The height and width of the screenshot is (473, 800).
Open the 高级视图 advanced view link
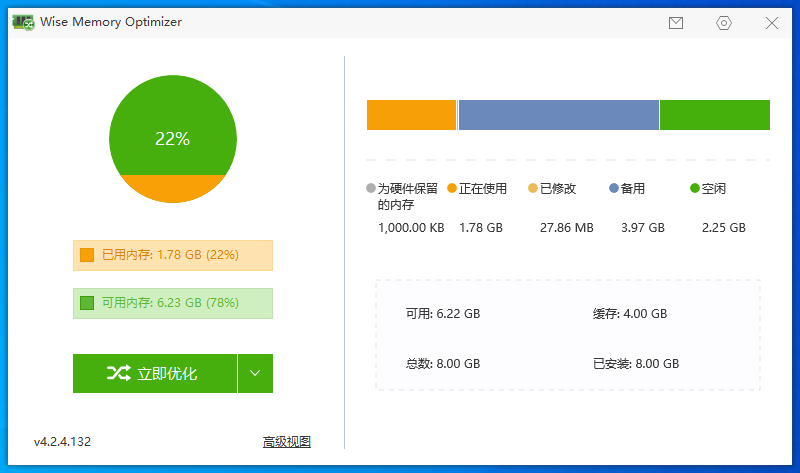click(x=287, y=441)
